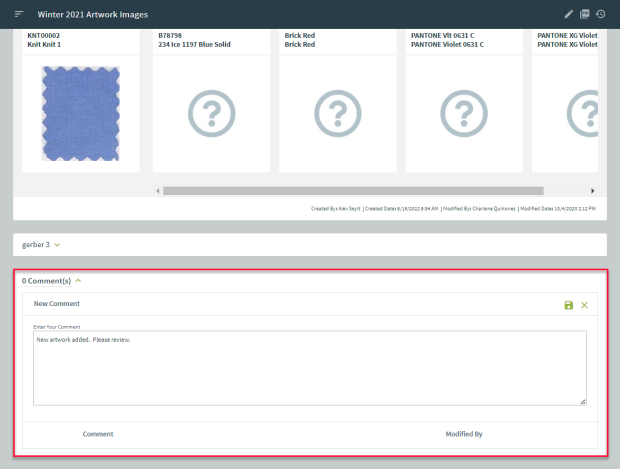Click the Brick Red placeholder question mark image
This screenshot has width=620, height=469.
pos(337,113)
